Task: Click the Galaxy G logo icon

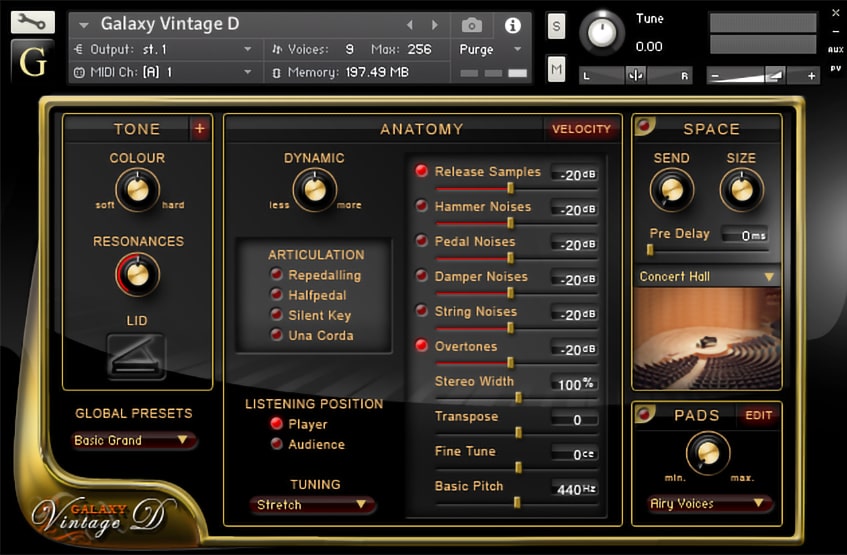Action: click(x=32, y=62)
